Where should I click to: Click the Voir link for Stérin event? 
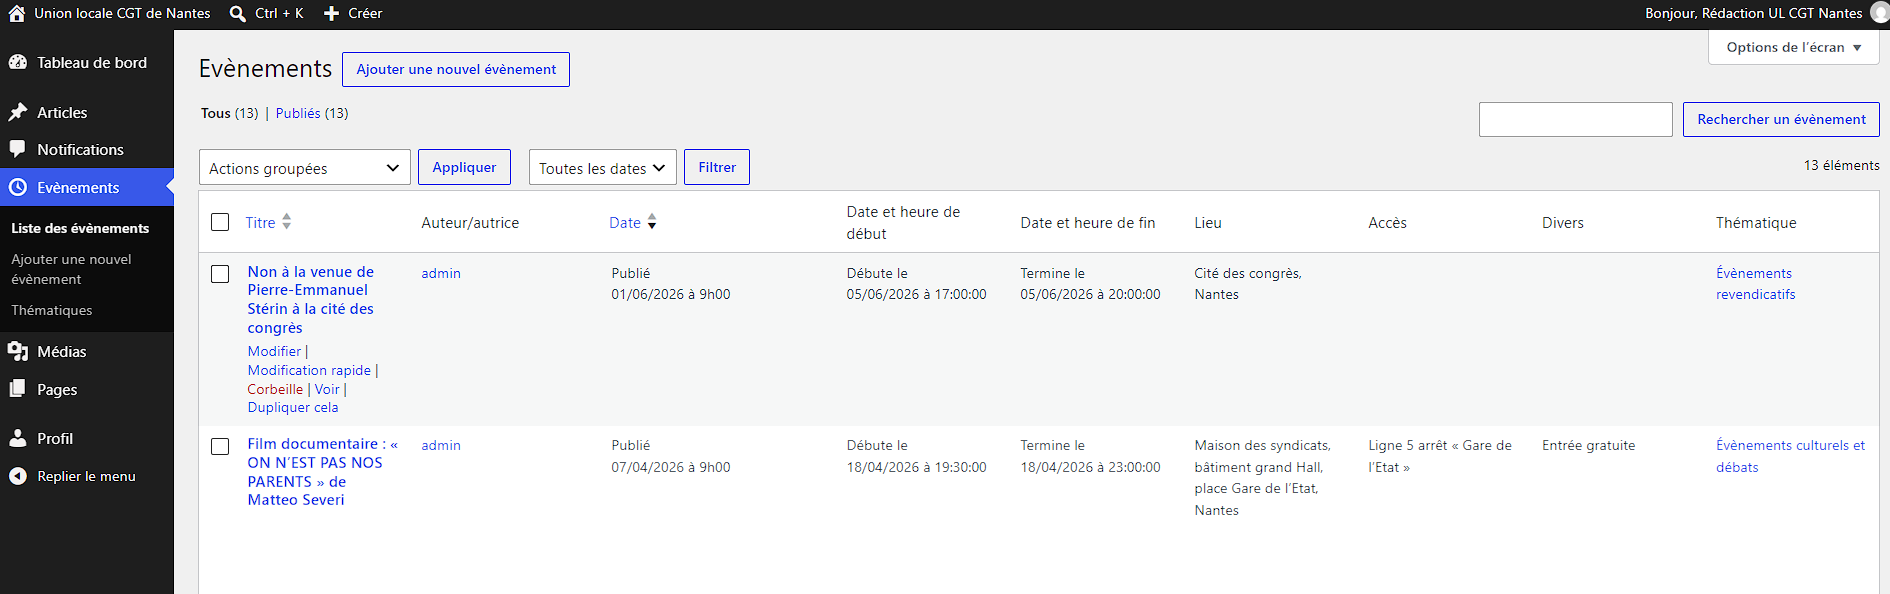coord(327,389)
